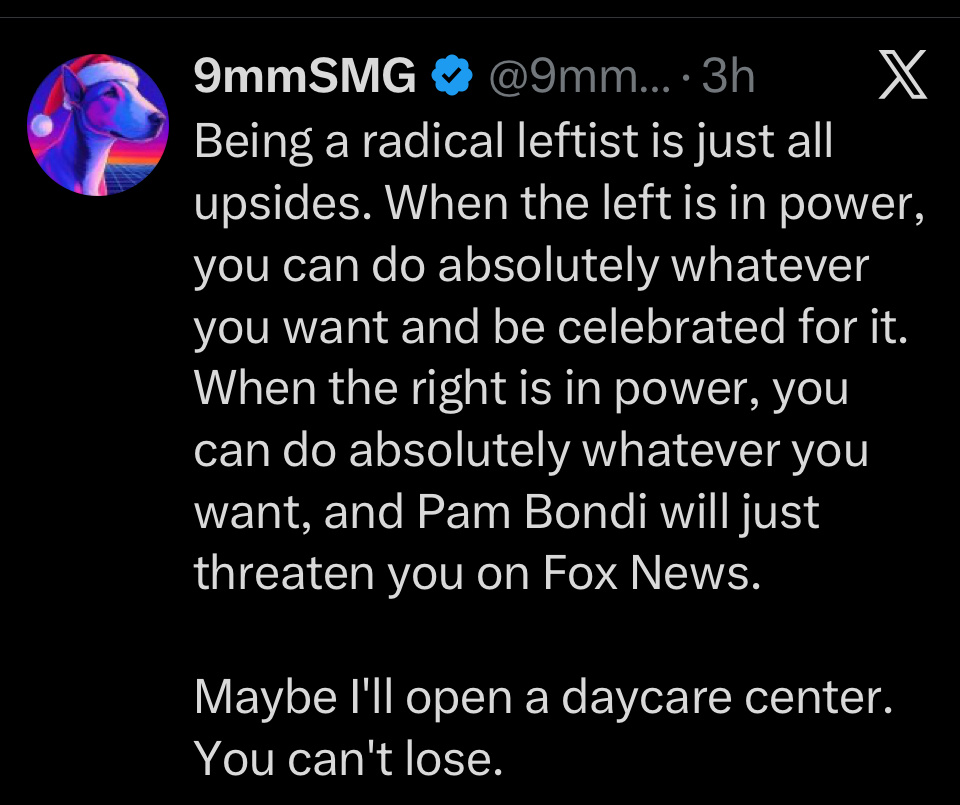Image resolution: width=960 pixels, height=805 pixels.
Task: Click the words "want, and" before Pam Bondi
Action: pos(289,512)
